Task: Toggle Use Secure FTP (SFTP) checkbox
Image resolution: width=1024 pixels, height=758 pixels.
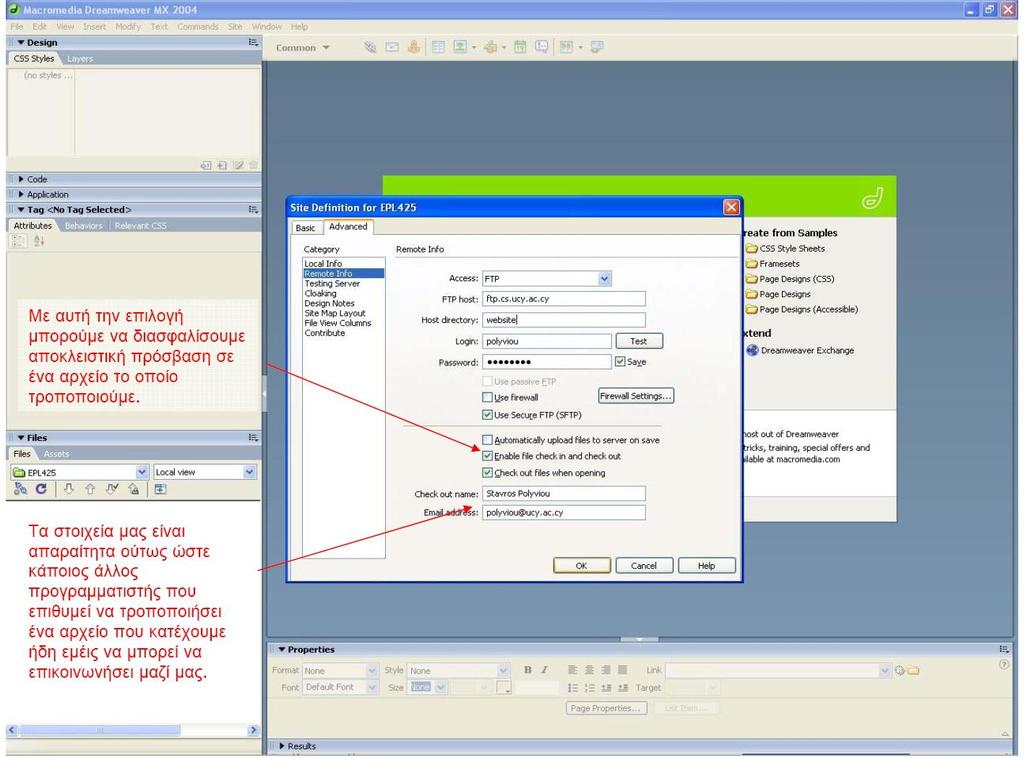Action: click(487, 415)
